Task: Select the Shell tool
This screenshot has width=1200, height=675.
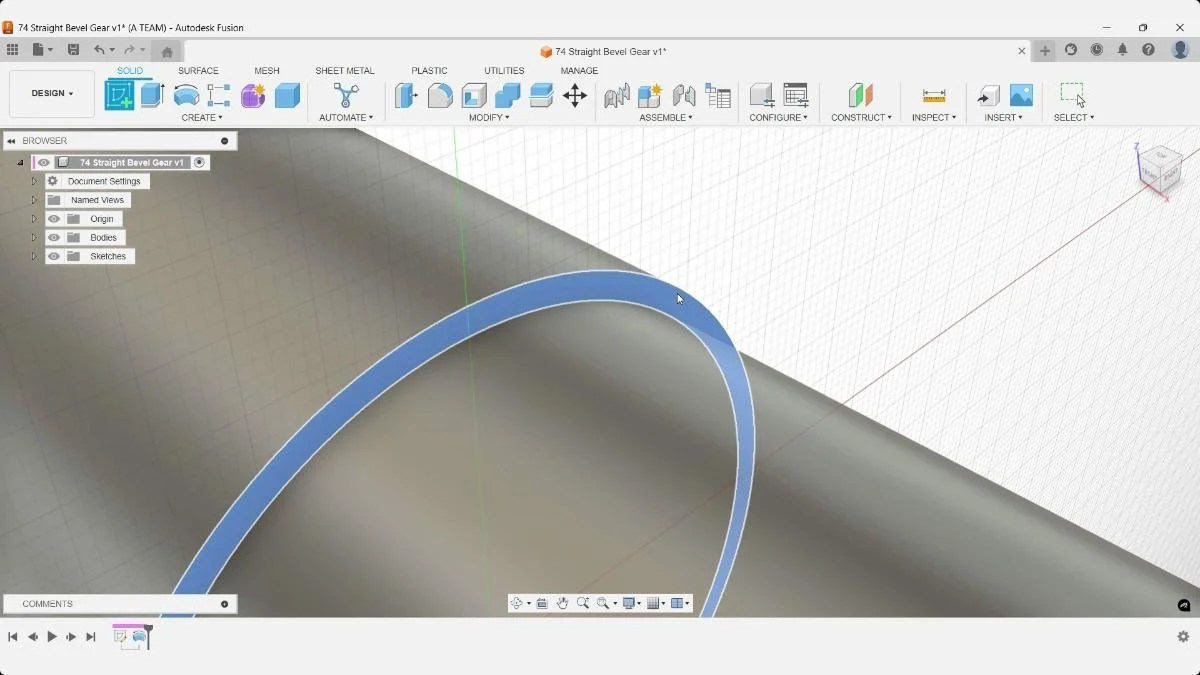Action: tap(474, 95)
